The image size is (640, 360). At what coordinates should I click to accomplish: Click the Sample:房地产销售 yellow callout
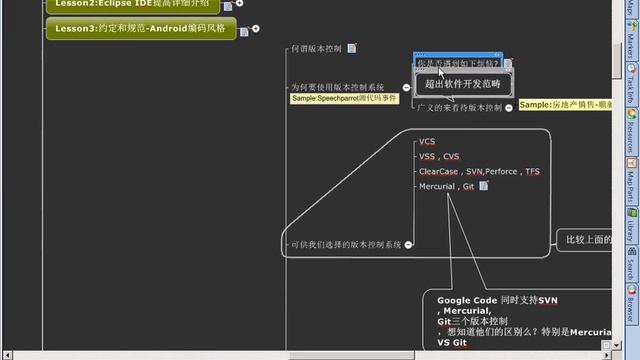565,105
